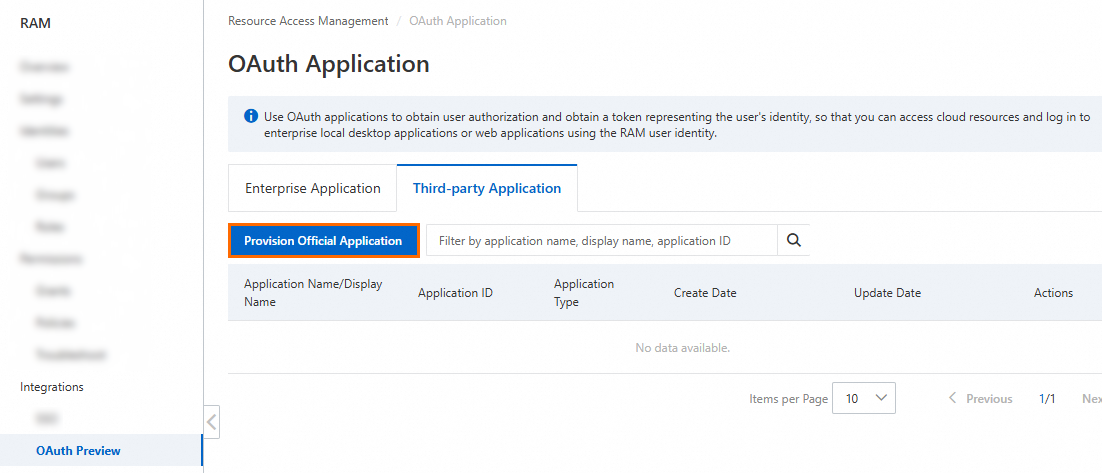Click the blue info icon in banner

pos(251,117)
